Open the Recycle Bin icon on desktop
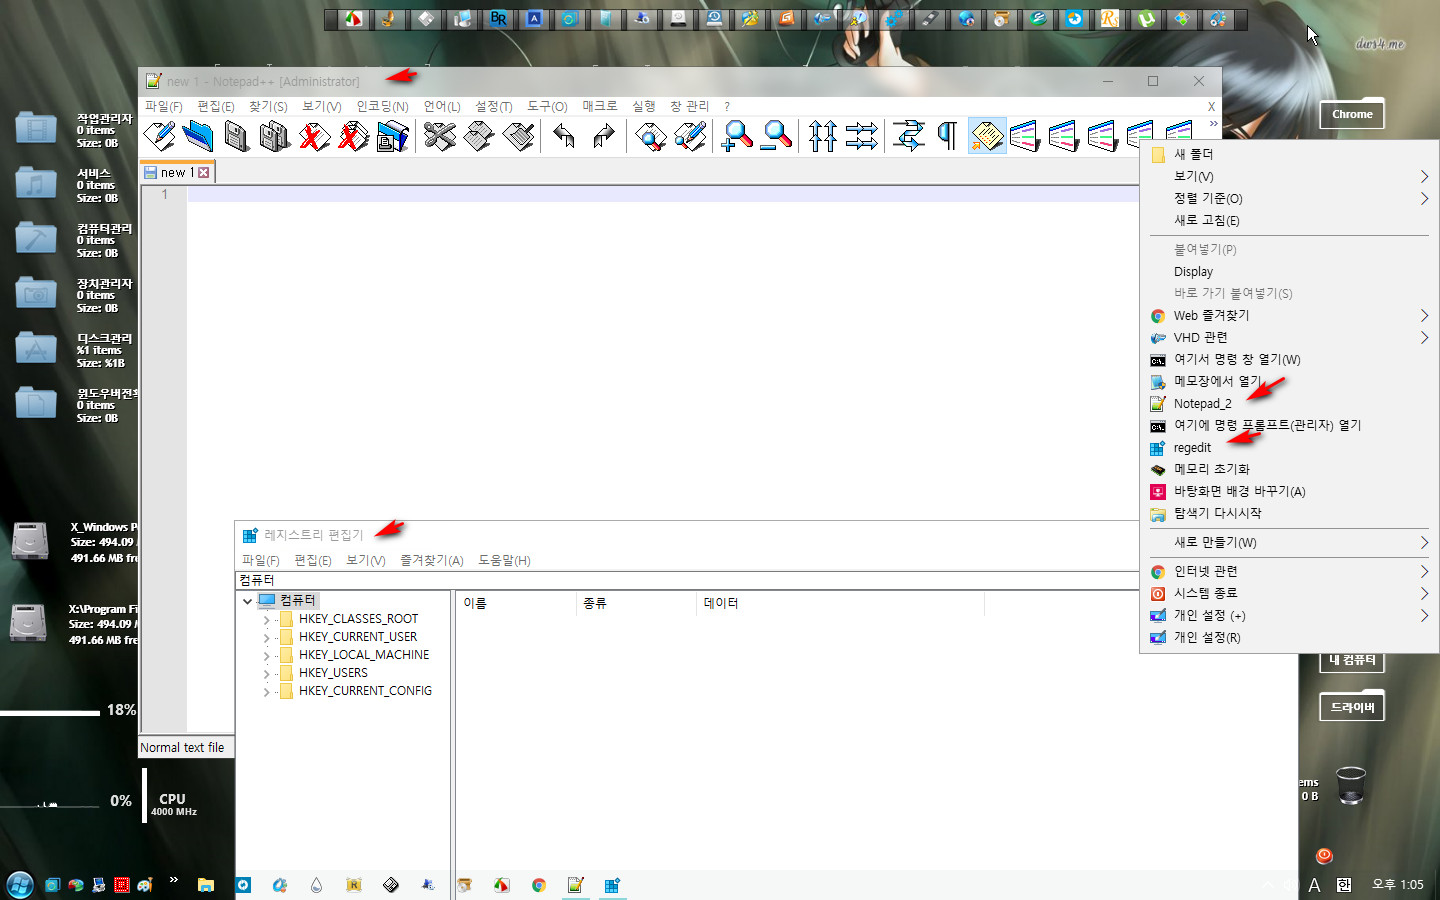The image size is (1440, 900). click(1350, 785)
